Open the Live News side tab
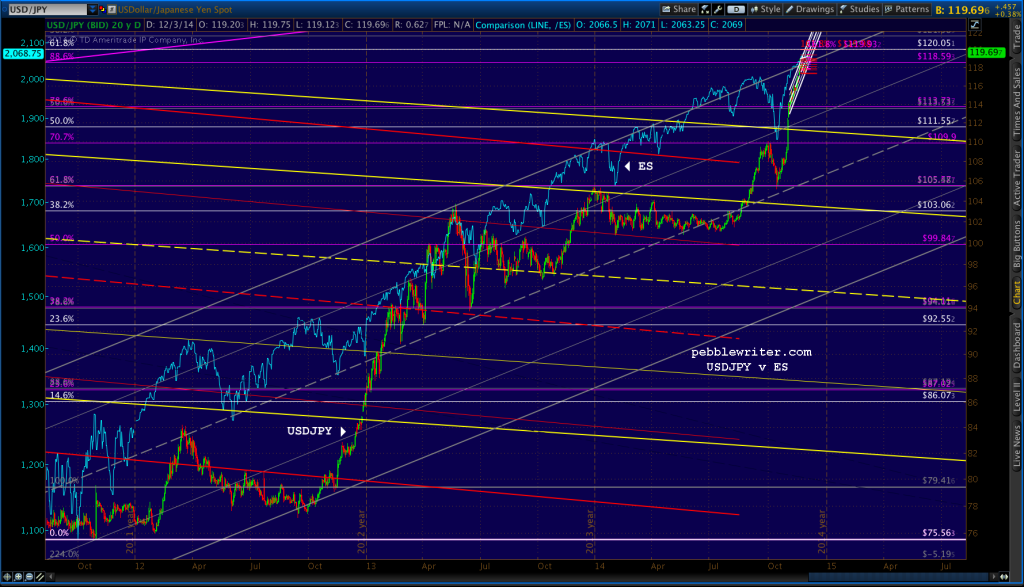Image resolution: width=1024 pixels, height=587 pixels. (1017, 445)
